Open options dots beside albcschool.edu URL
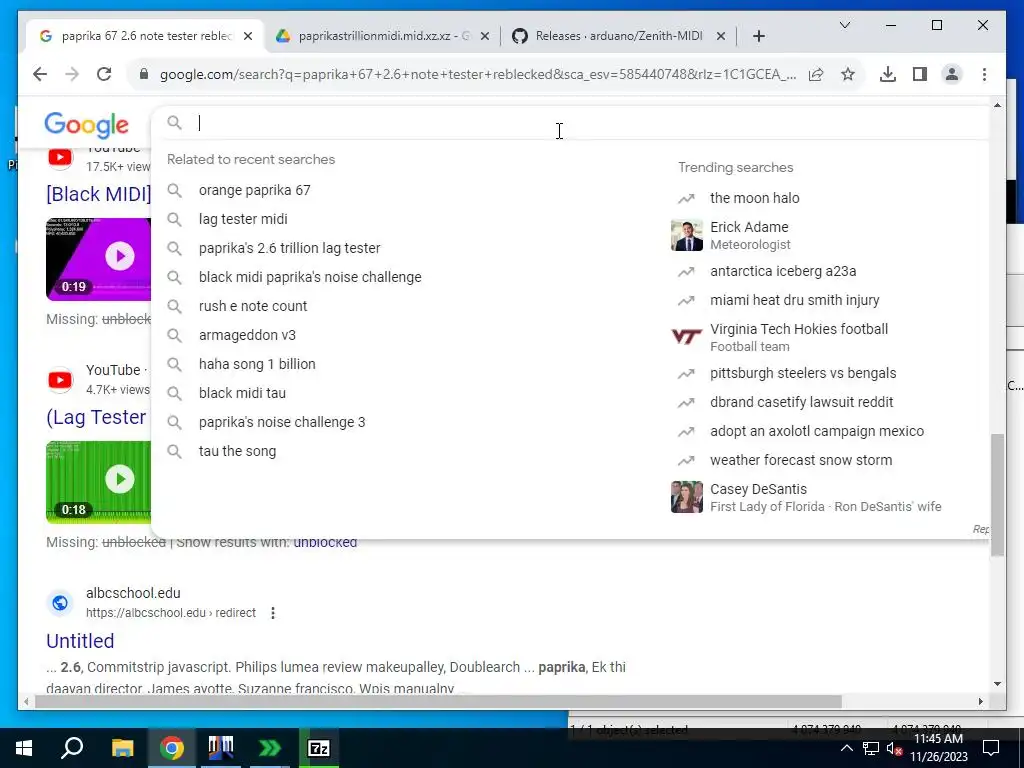The image size is (1024, 768). (273, 613)
